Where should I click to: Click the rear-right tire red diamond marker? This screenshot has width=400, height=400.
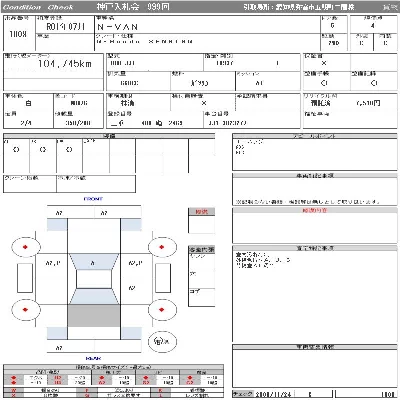(x=162, y=310)
